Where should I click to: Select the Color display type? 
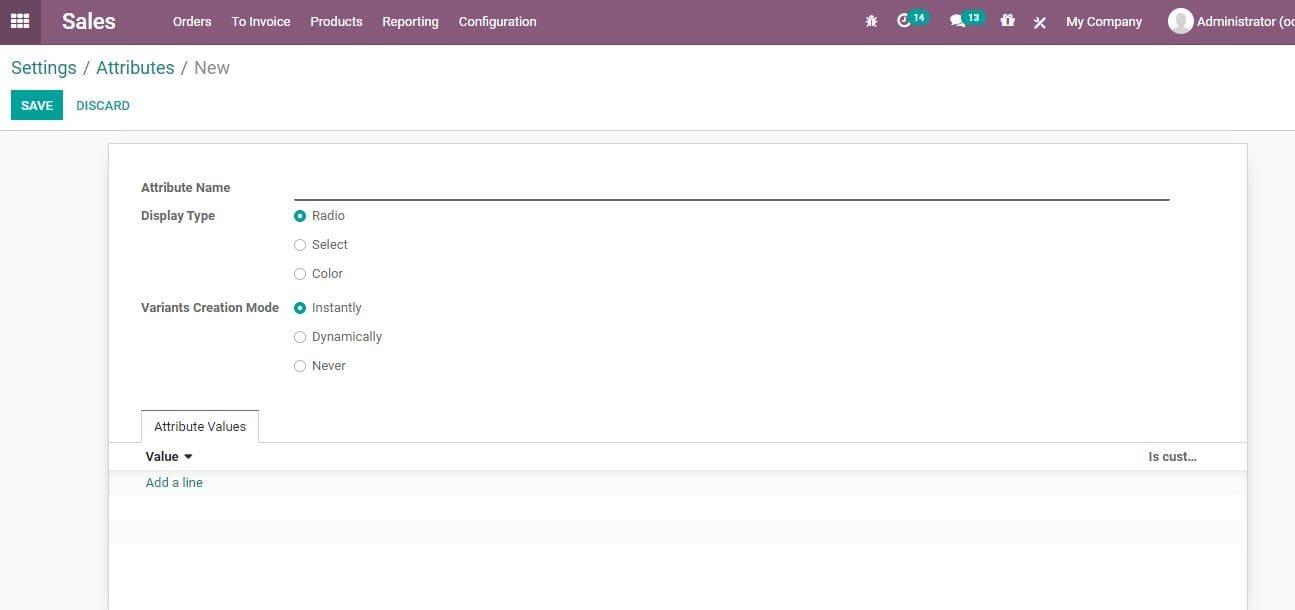[x=300, y=273]
